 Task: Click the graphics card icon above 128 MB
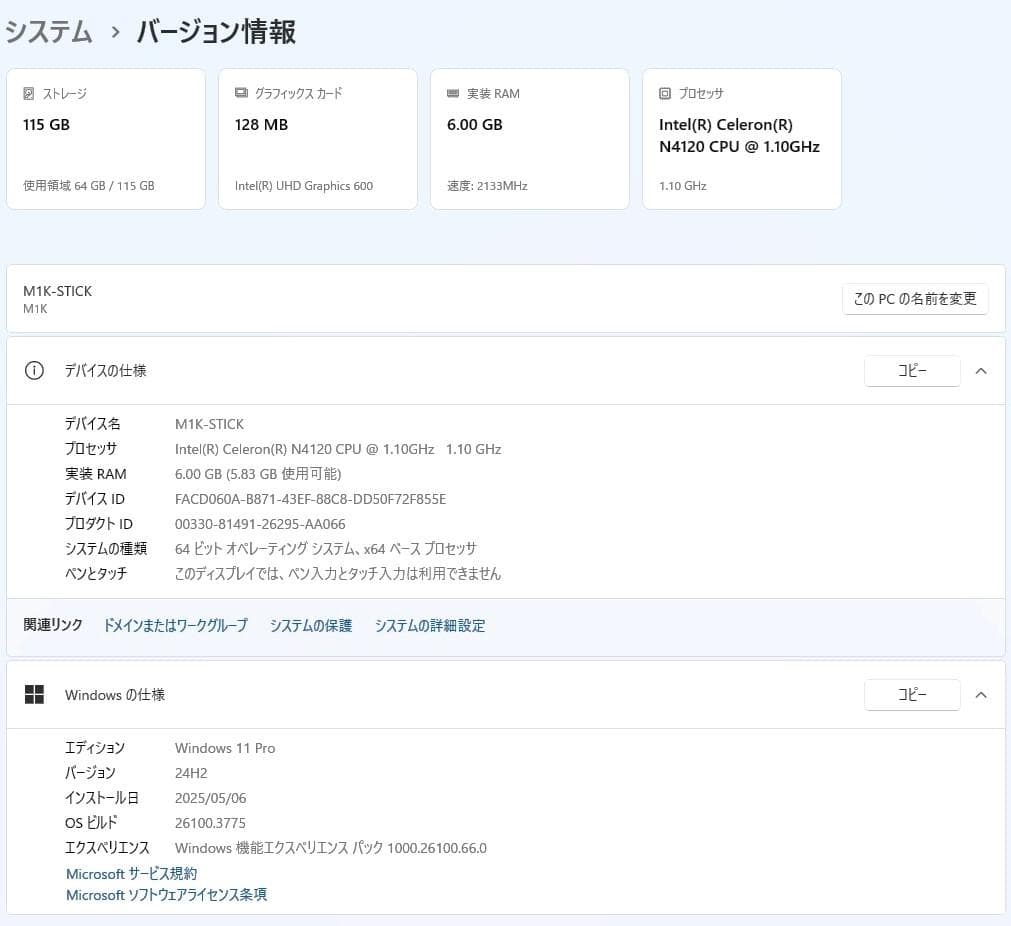point(239,93)
